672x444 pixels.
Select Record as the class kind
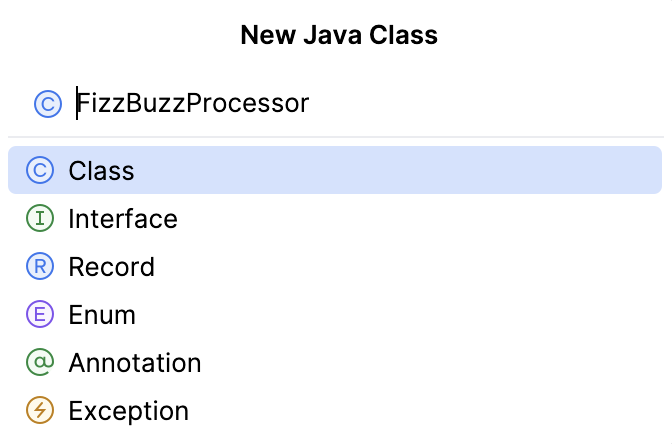[111, 267]
